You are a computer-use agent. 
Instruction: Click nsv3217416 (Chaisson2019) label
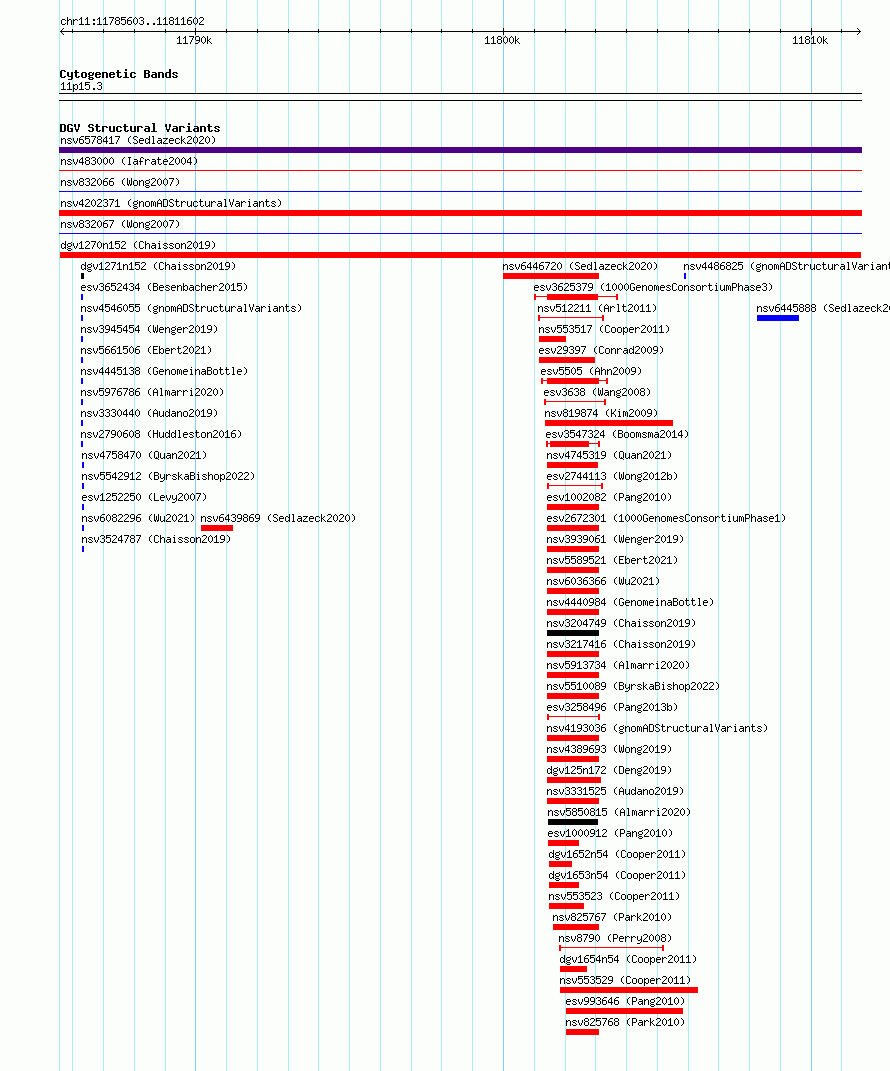(622, 644)
